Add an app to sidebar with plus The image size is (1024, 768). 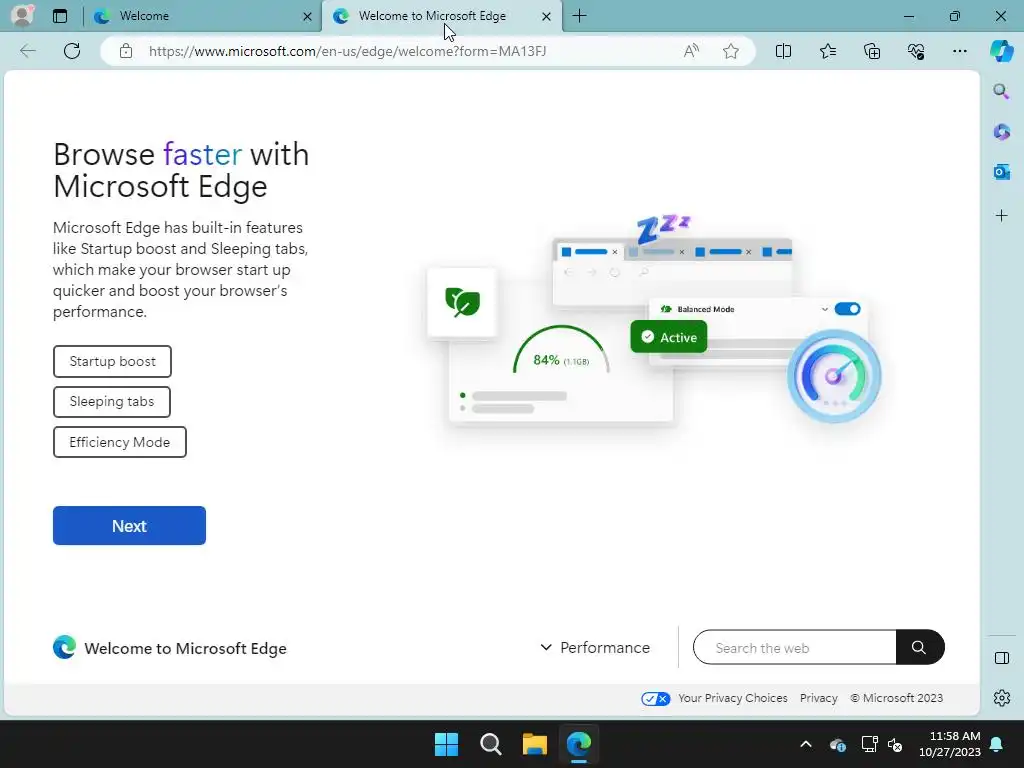point(1001,216)
